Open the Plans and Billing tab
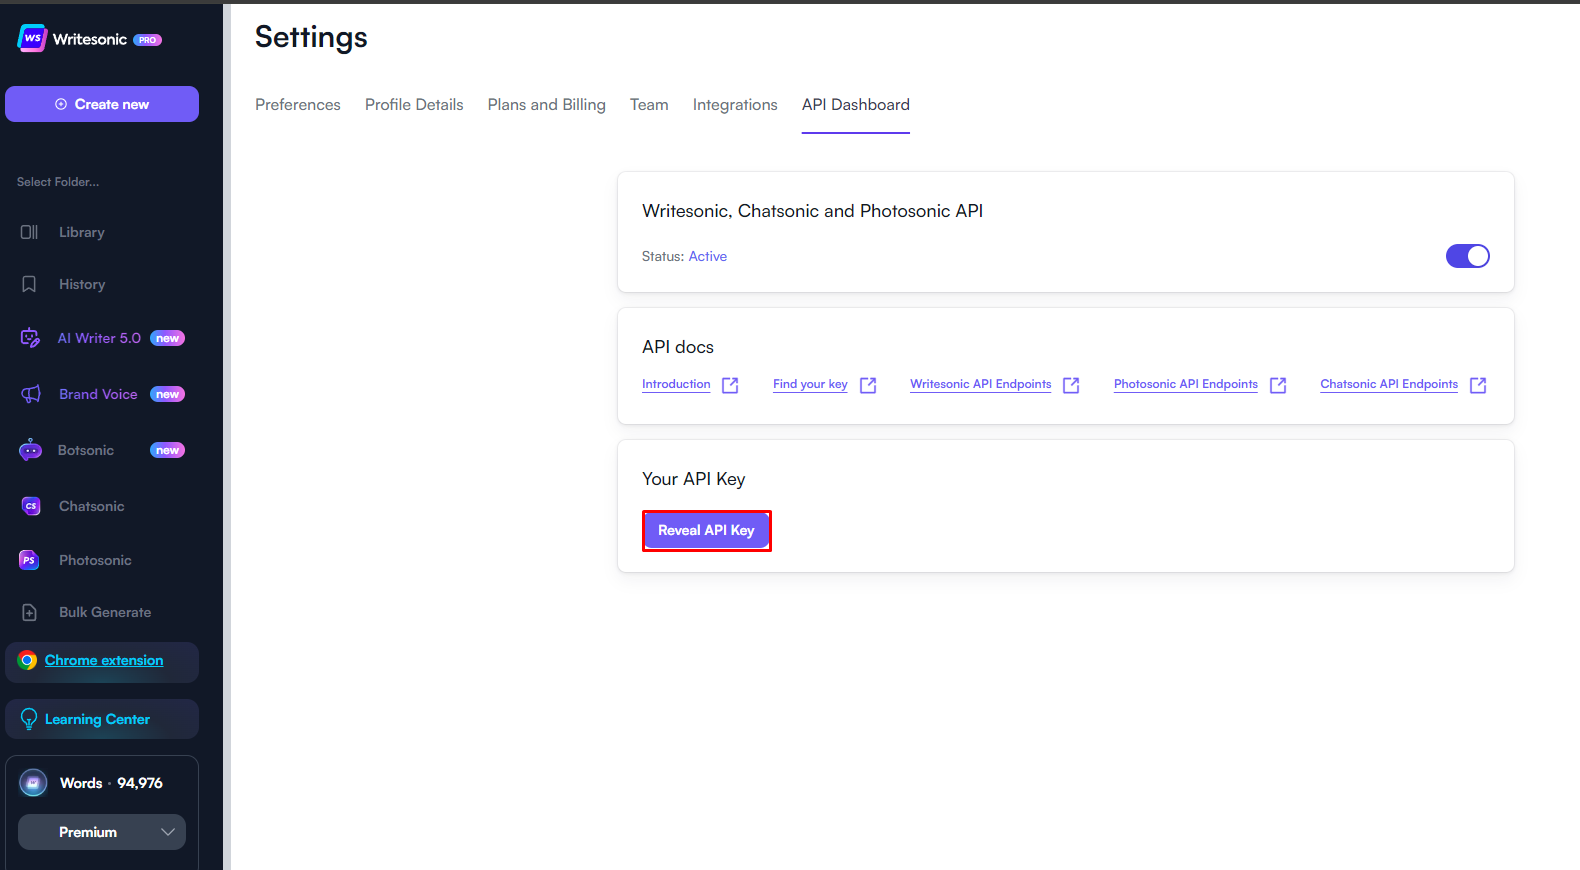The image size is (1580, 870). tap(547, 105)
